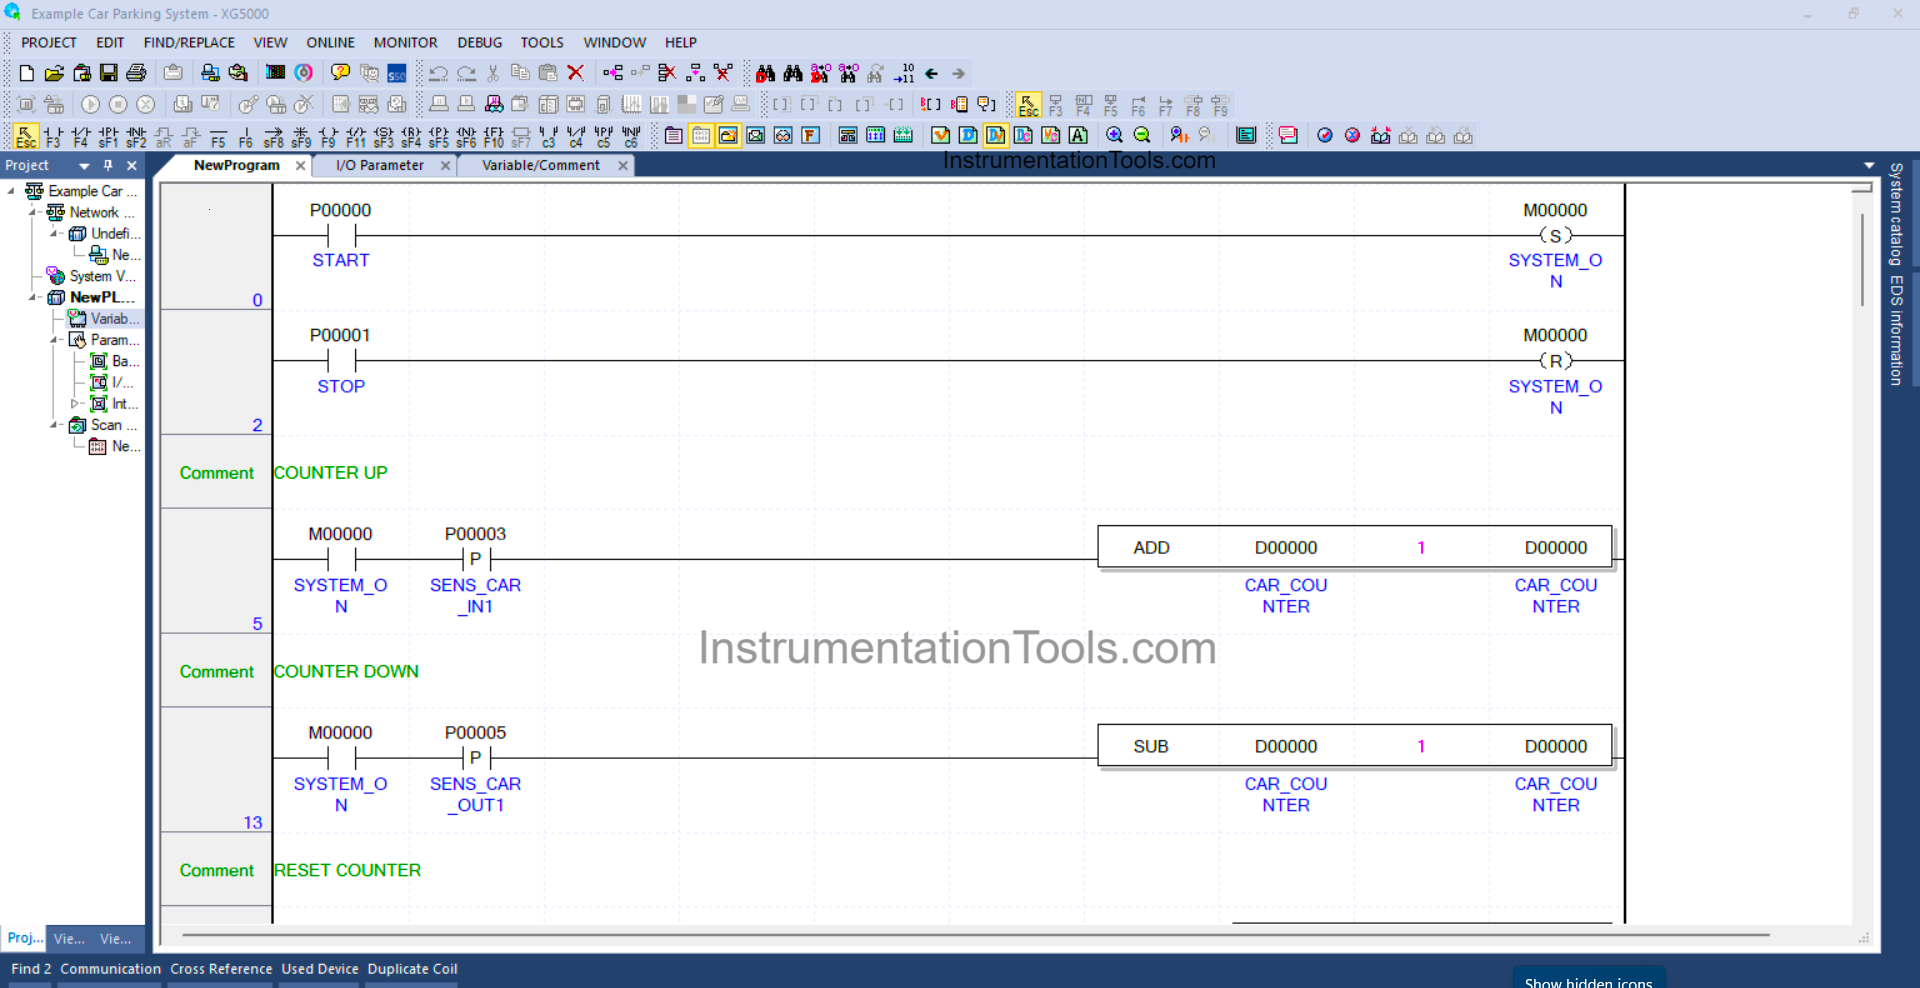Insert function block F10
The width and height of the screenshot is (1920, 988).
coord(493,136)
